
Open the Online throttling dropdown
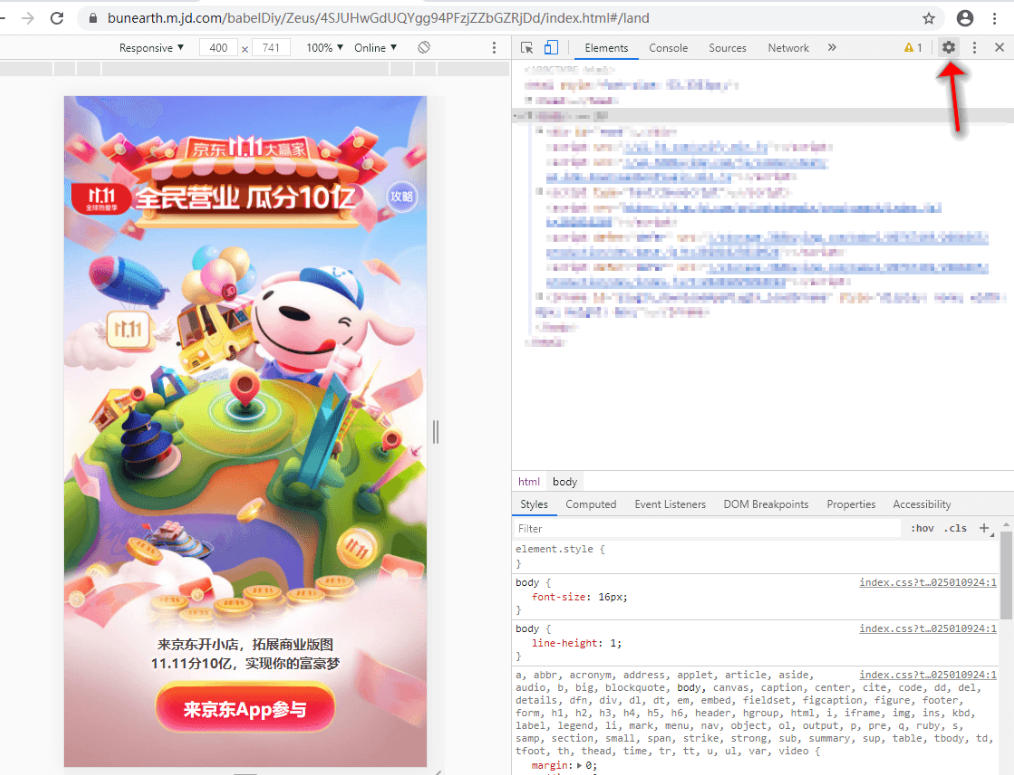[375, 48]
